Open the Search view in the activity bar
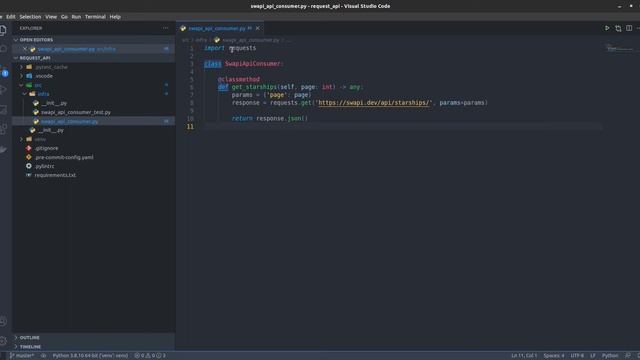Screen dimensions: 640x360 [3, 49]
